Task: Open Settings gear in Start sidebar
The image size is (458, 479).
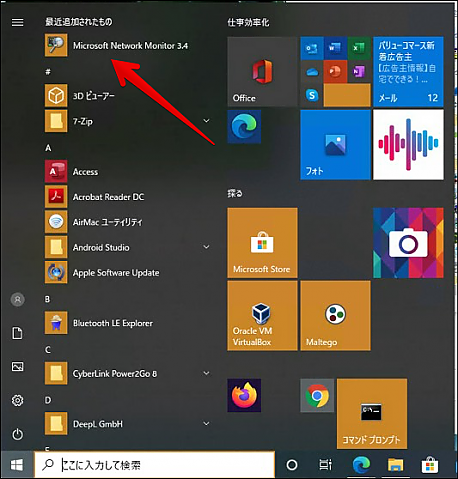Action: [x=17, y=400]
